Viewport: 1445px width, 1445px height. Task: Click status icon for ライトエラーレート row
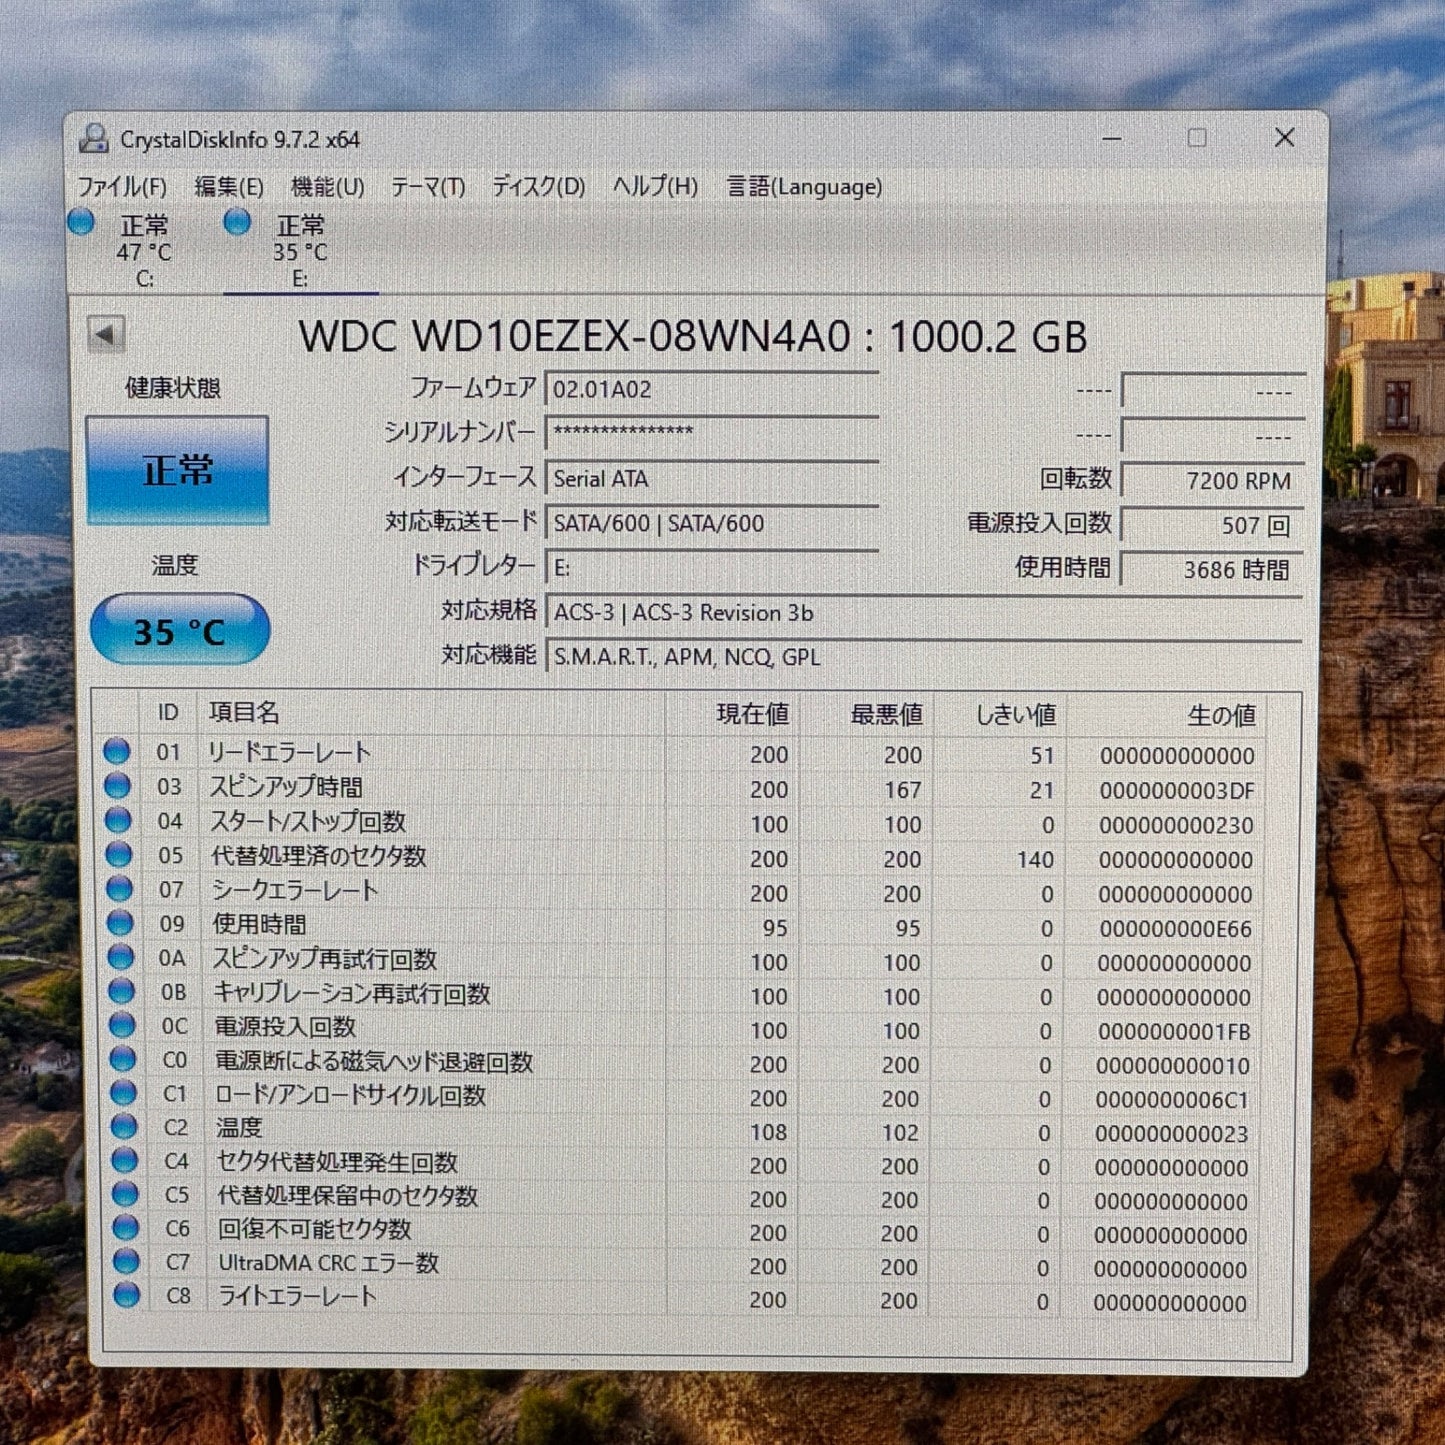coord(127,1295)
